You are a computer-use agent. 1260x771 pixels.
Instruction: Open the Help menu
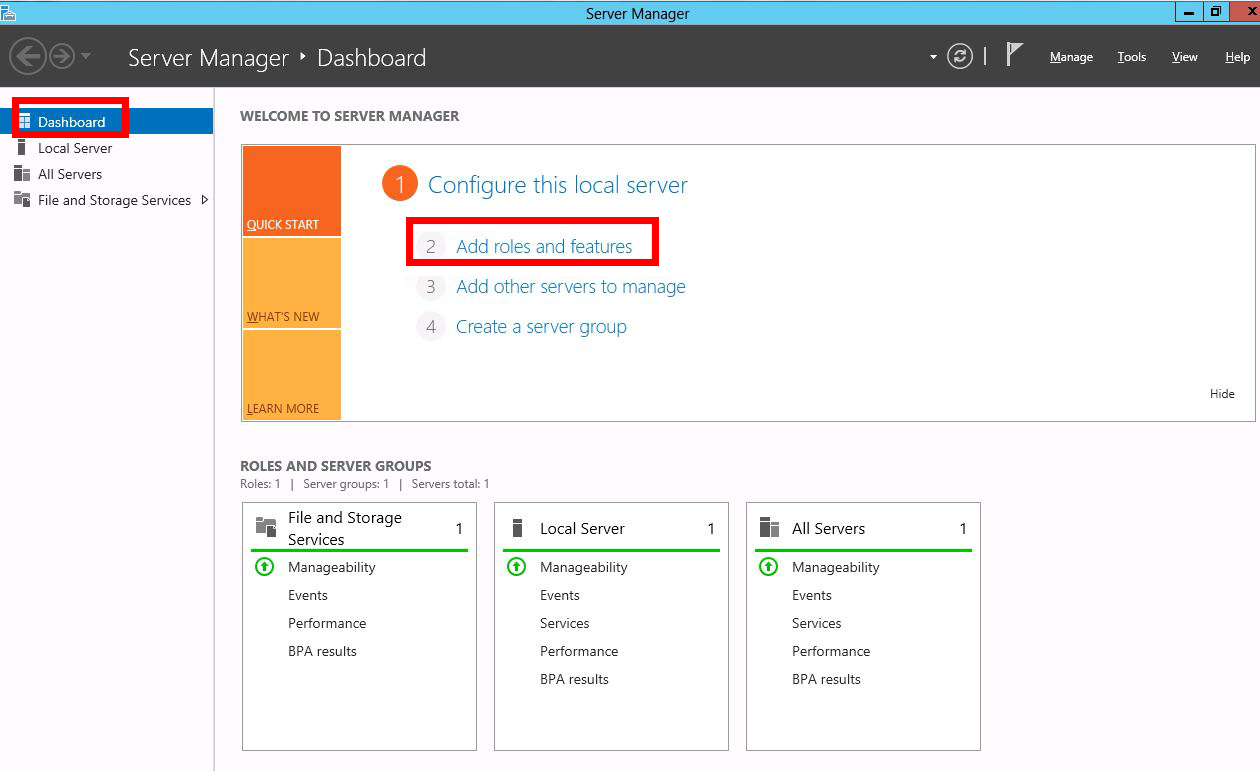tap(1237, 57)
